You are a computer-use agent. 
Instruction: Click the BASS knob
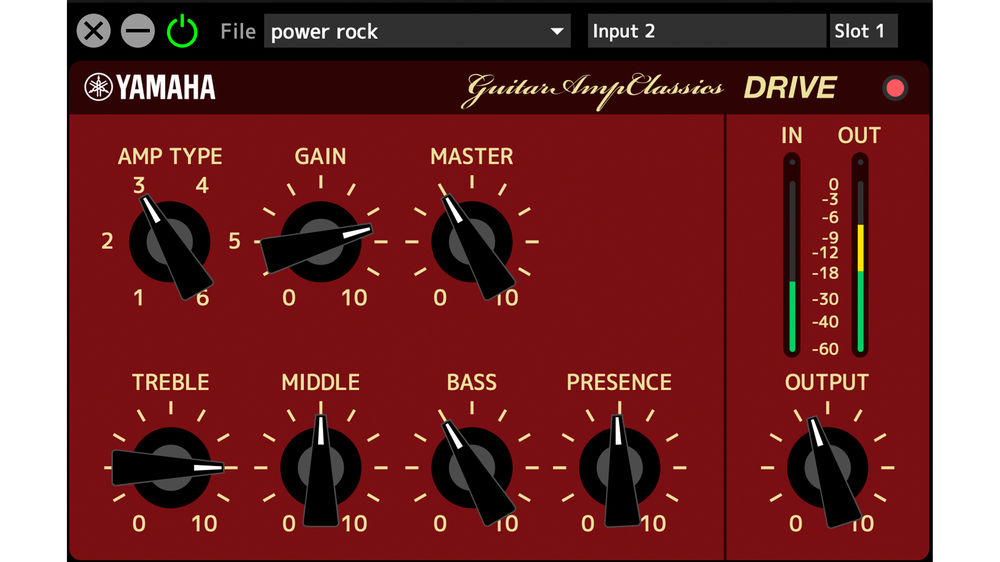pyautogui.click(x=471, y=467)
